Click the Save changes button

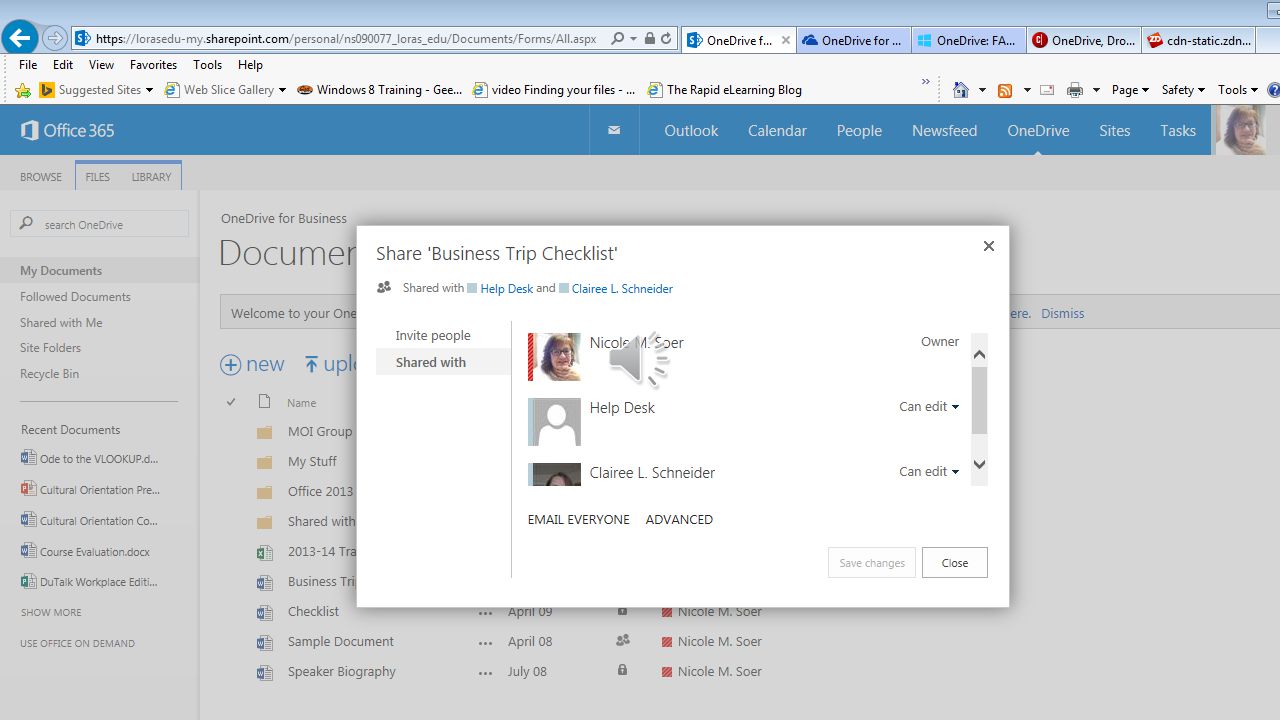pos(872,563)
